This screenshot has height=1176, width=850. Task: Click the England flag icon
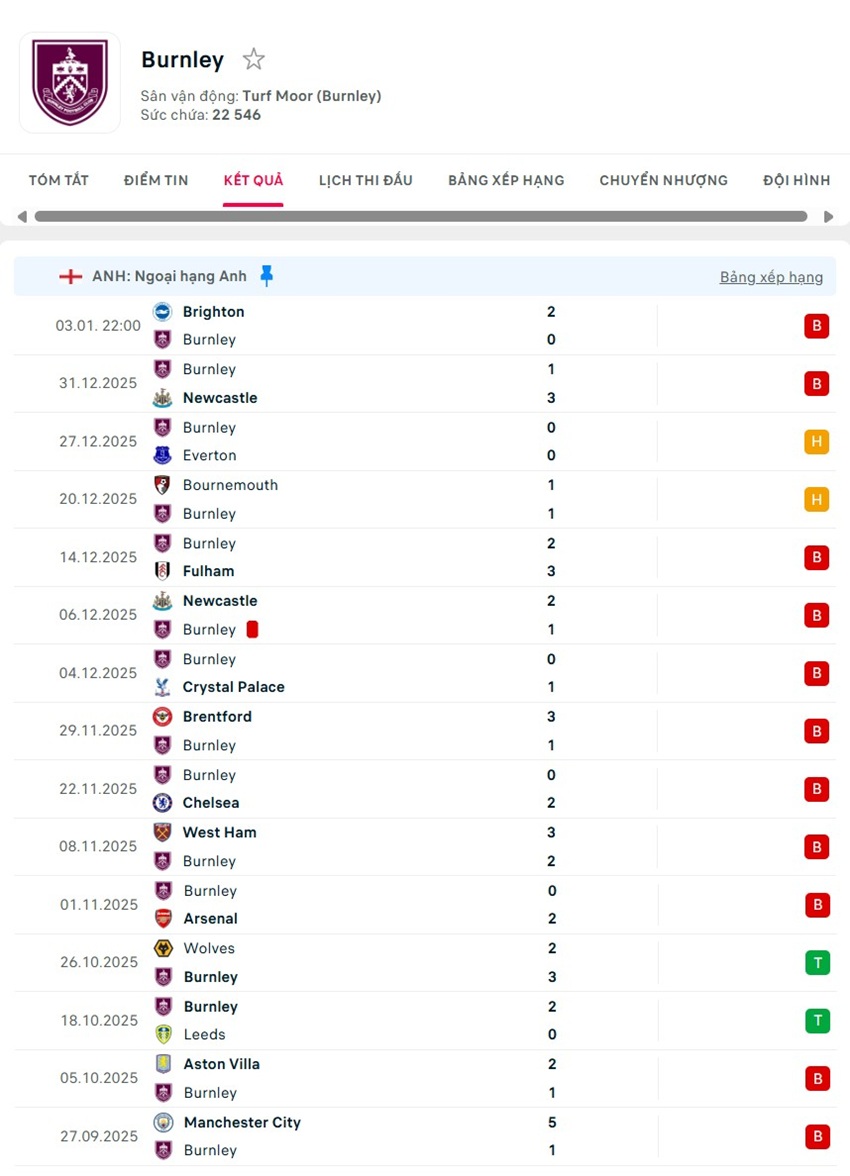point(70,276)
